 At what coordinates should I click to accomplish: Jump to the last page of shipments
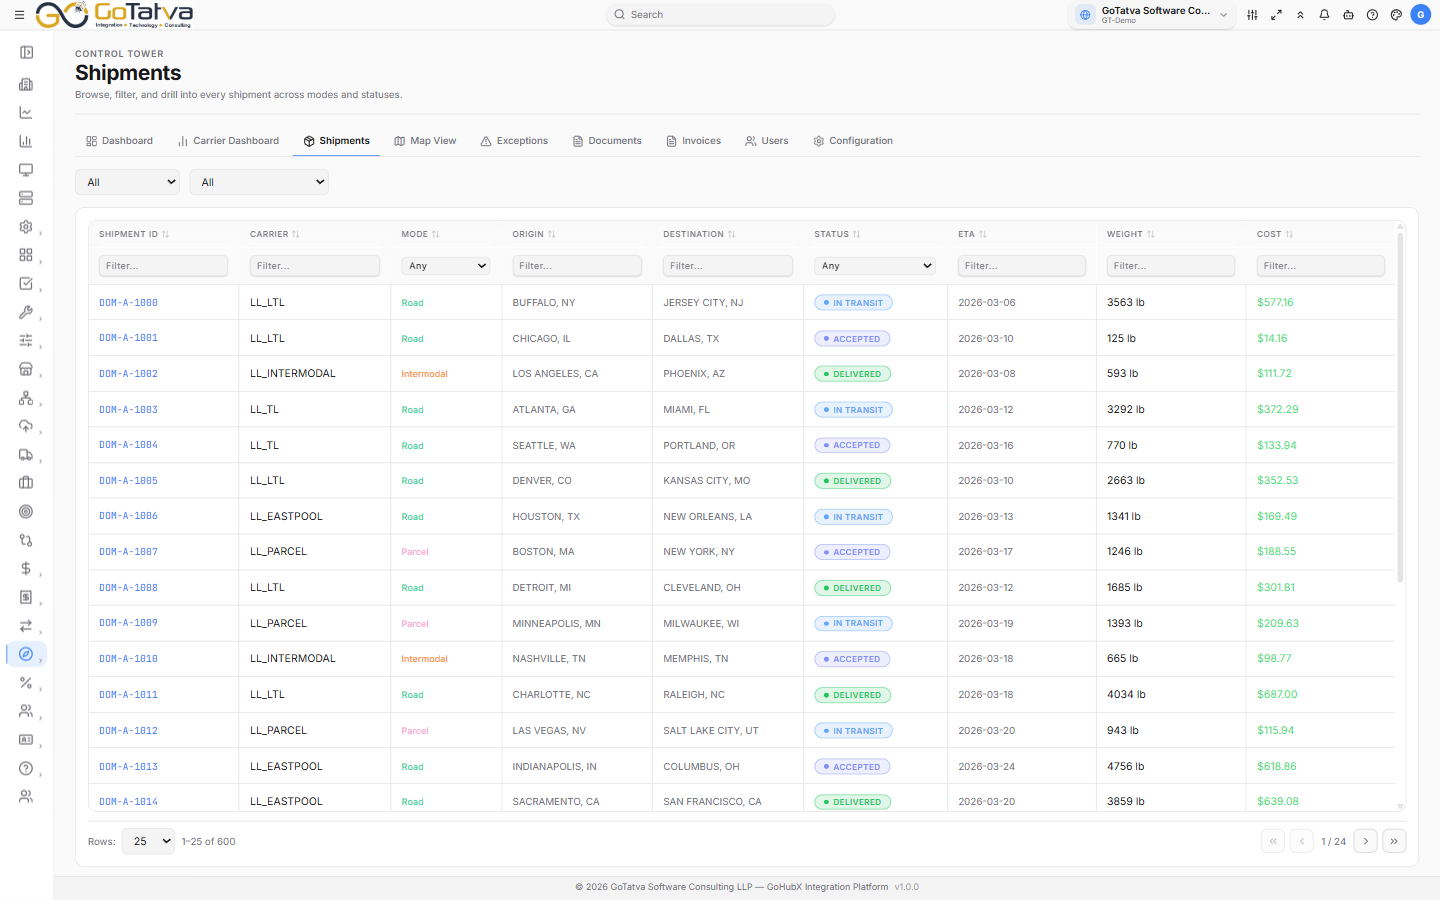(x=1394, y=841)
